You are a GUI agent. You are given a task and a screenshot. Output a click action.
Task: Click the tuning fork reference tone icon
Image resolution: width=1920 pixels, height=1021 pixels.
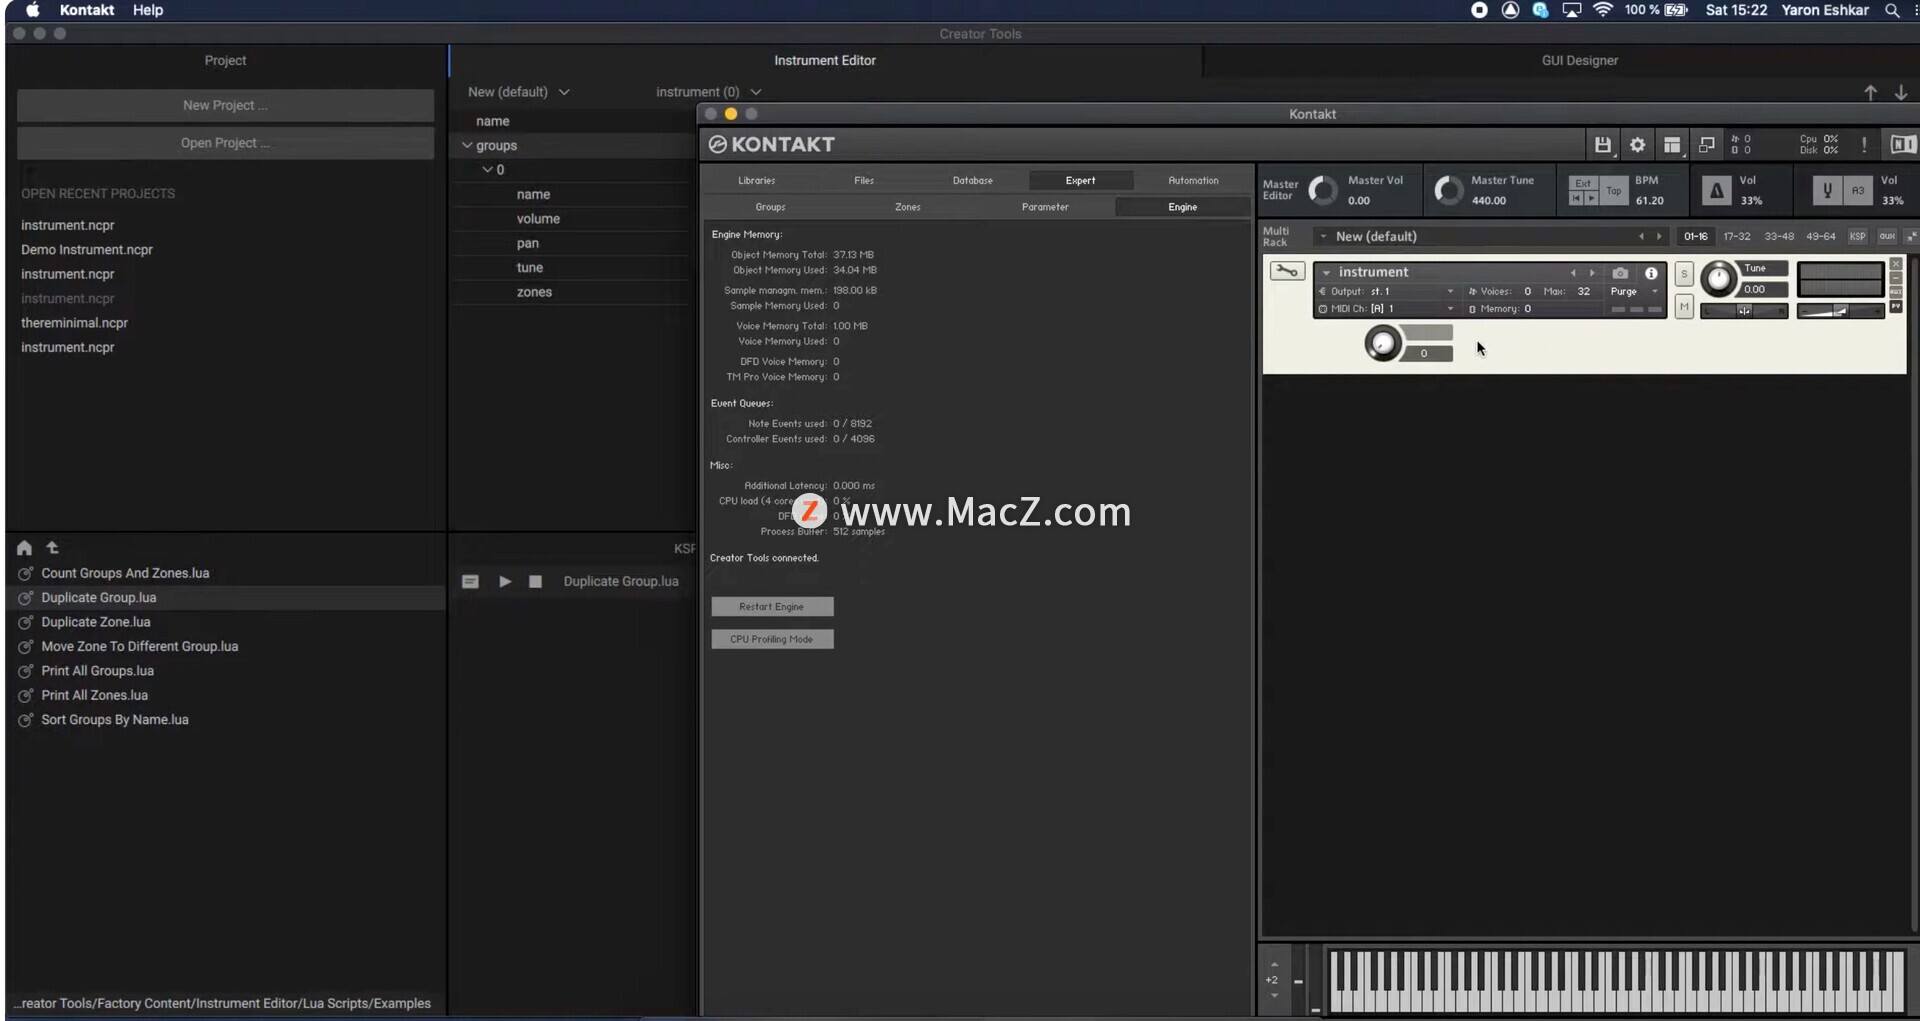tap(1827, 190)
